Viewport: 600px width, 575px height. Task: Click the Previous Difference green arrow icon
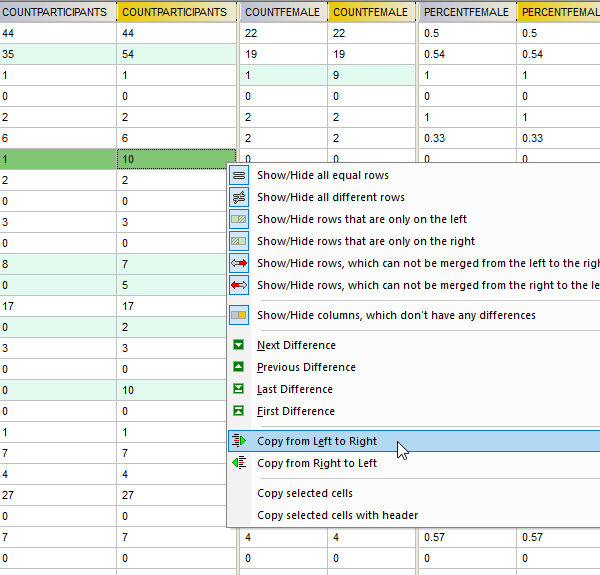(x=239, y=367)
